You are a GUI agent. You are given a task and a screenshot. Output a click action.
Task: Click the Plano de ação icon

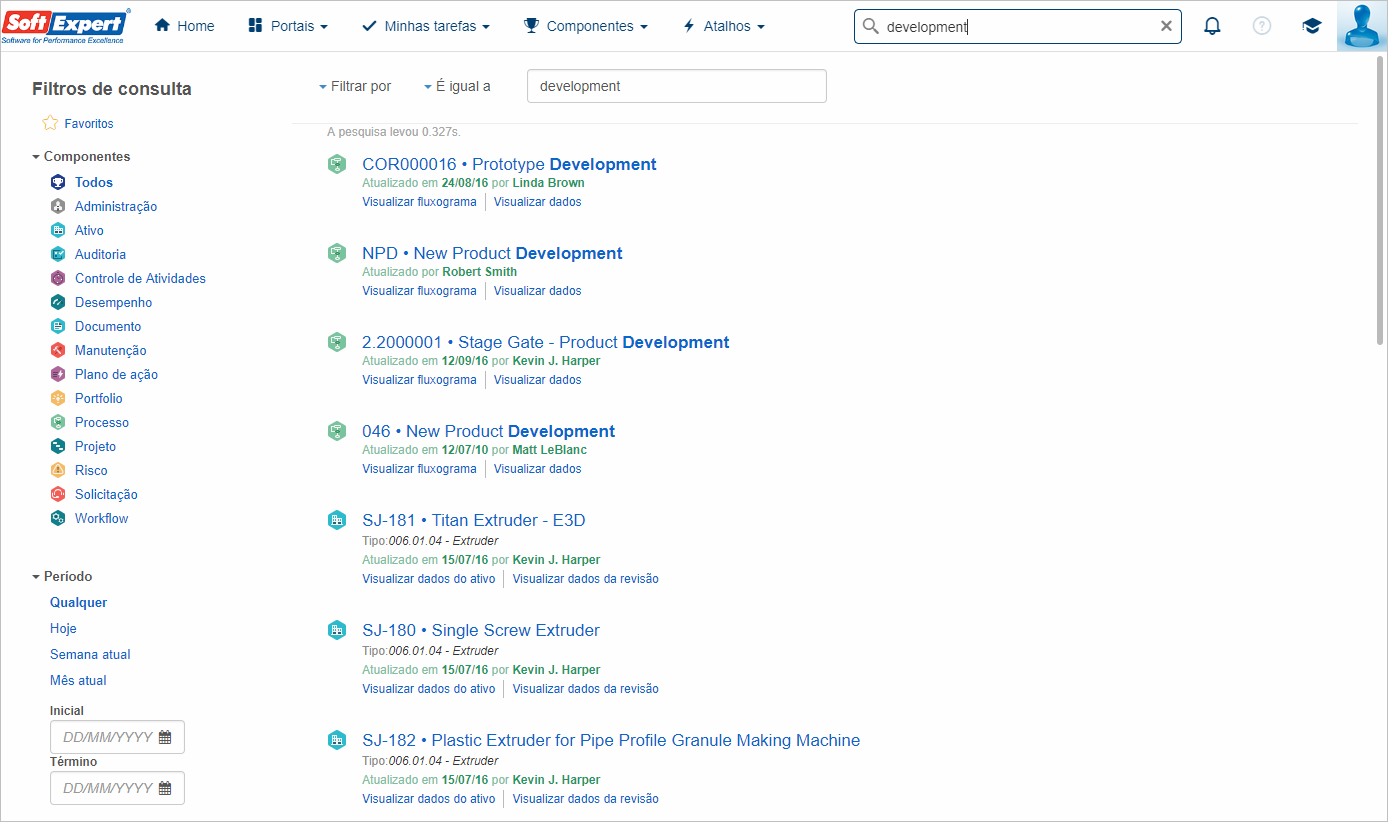(x=57, y=374)
